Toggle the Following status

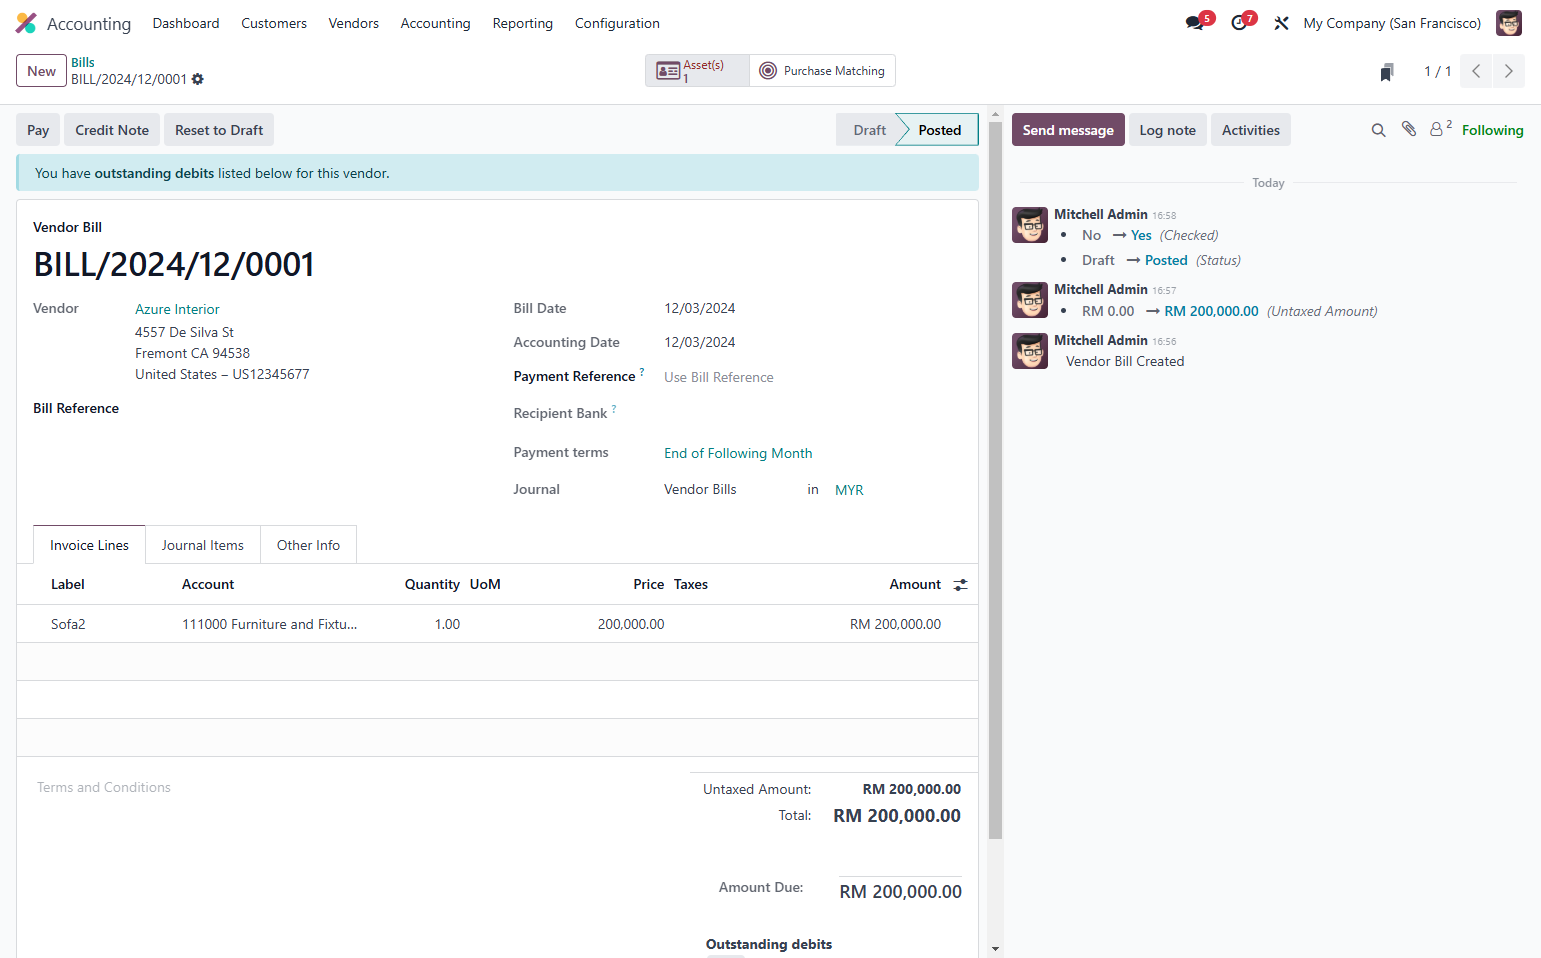pyautogui.click(x=1493, y=130)
